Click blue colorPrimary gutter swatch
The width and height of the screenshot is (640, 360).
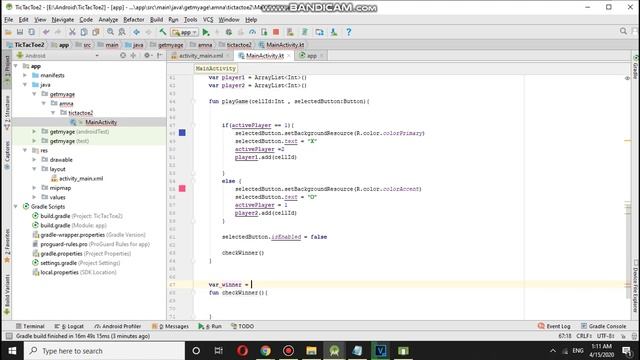(182, 133)
